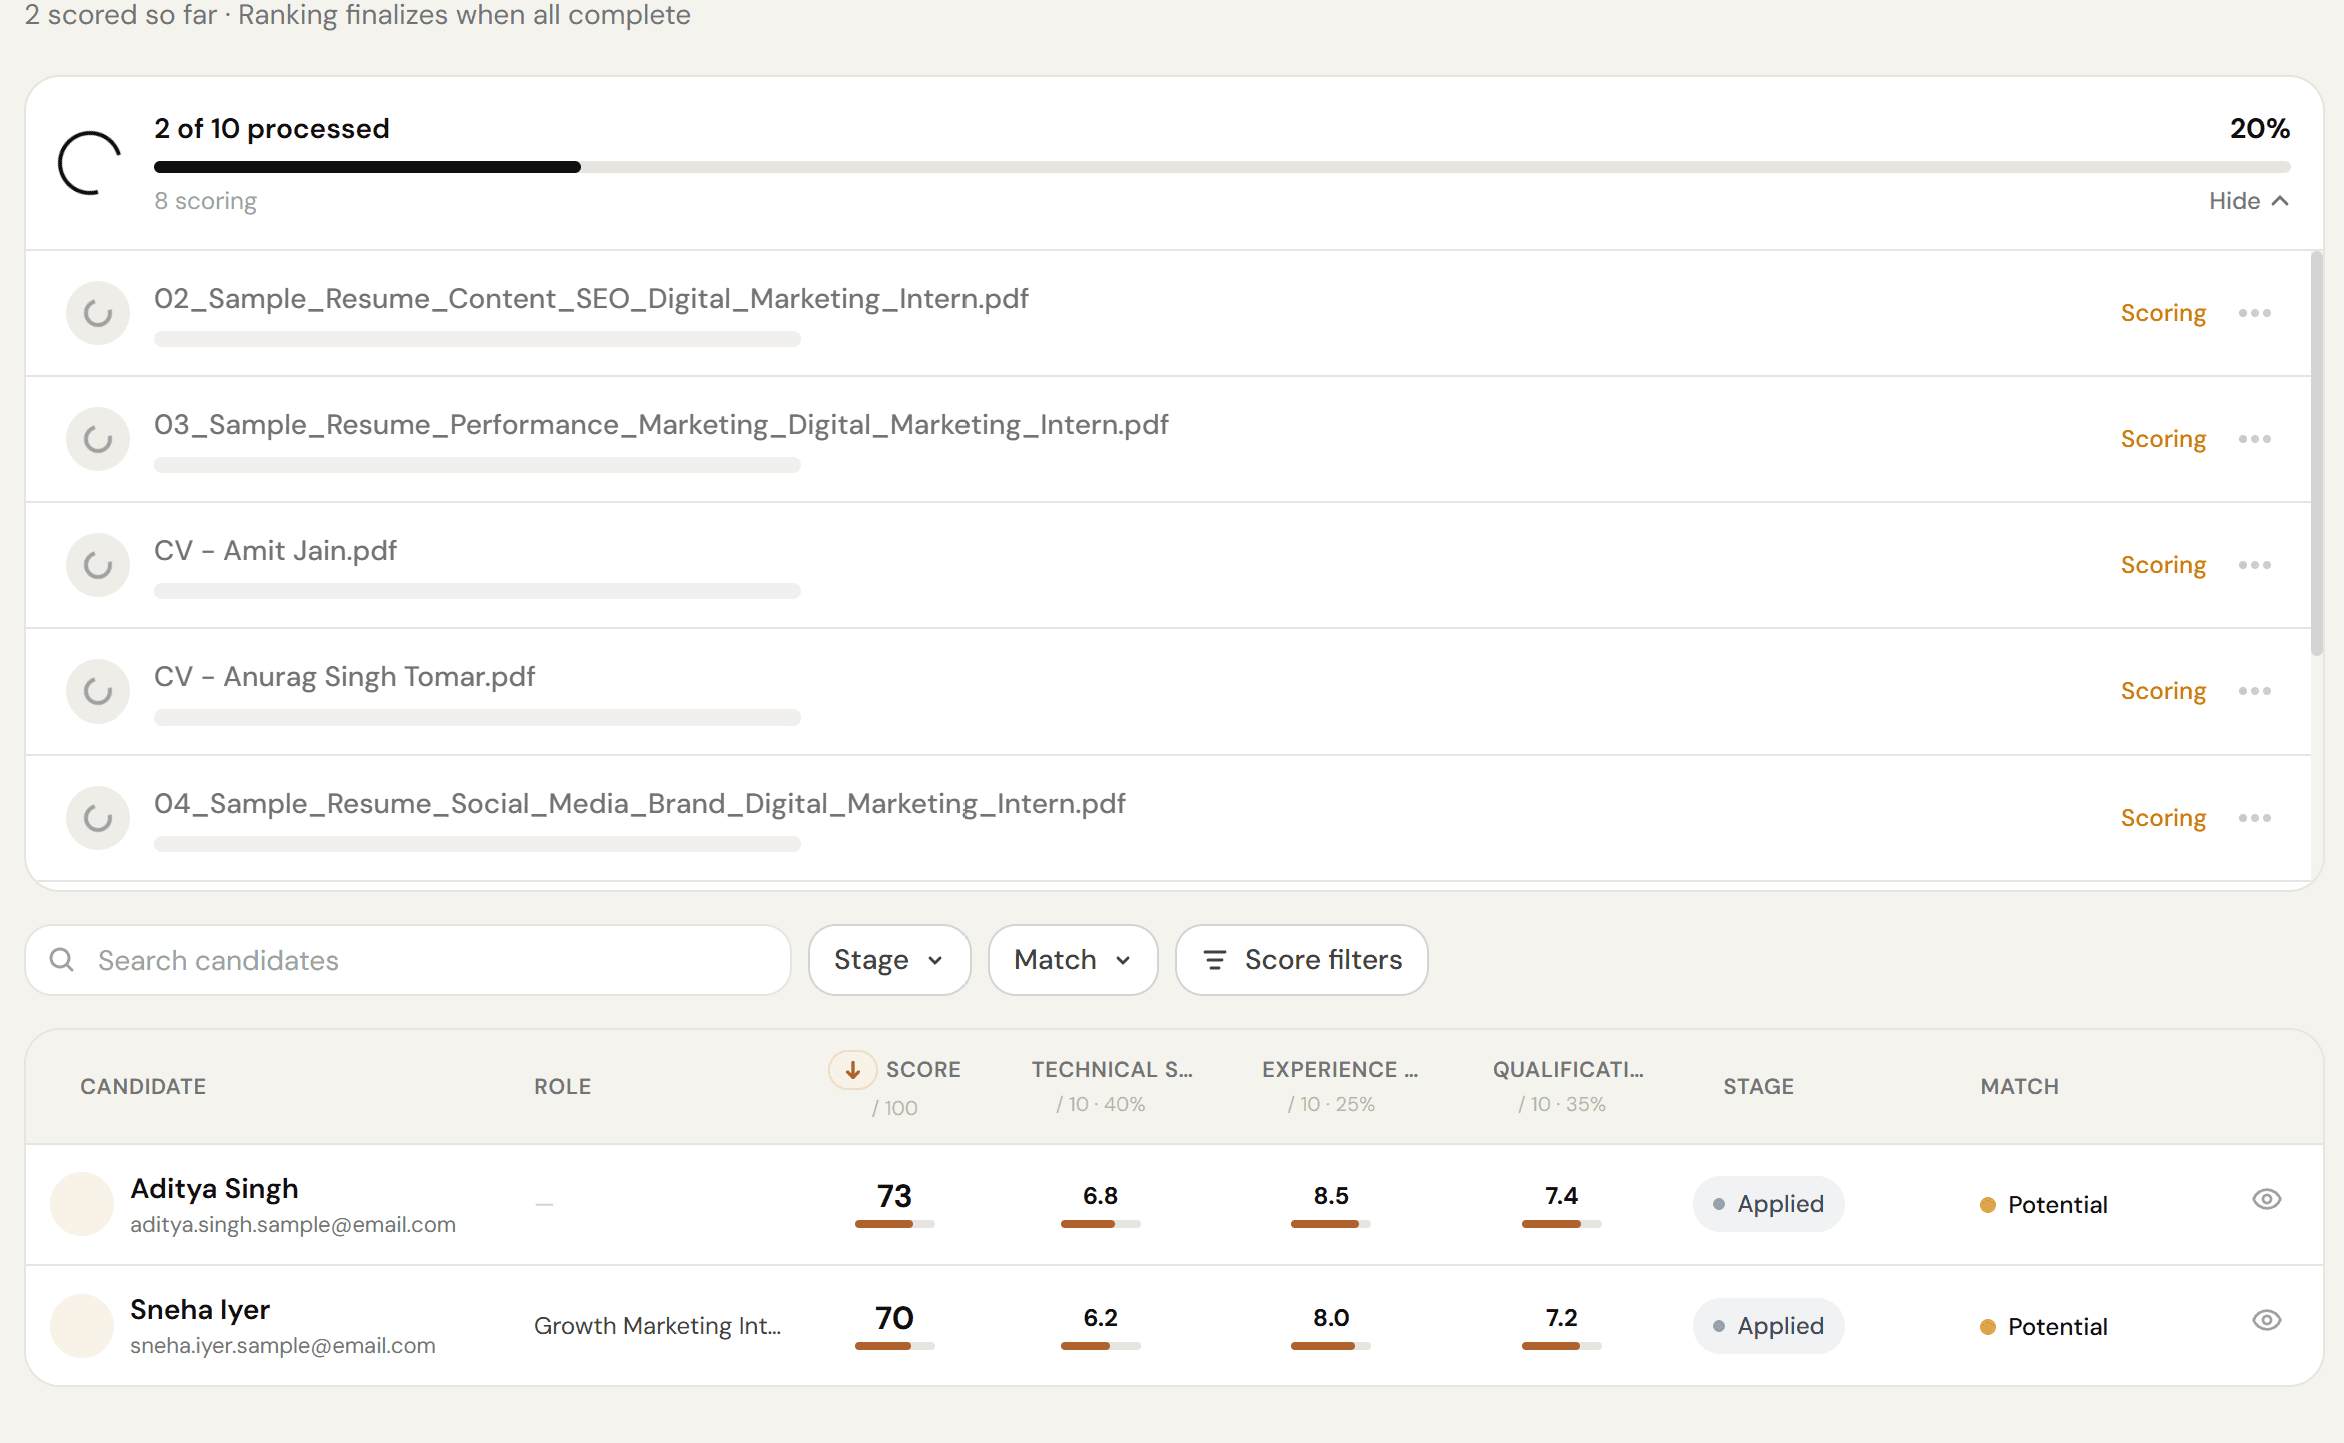Open Score filters panel
The image size is (2344, 1443).
point(1301,960)
